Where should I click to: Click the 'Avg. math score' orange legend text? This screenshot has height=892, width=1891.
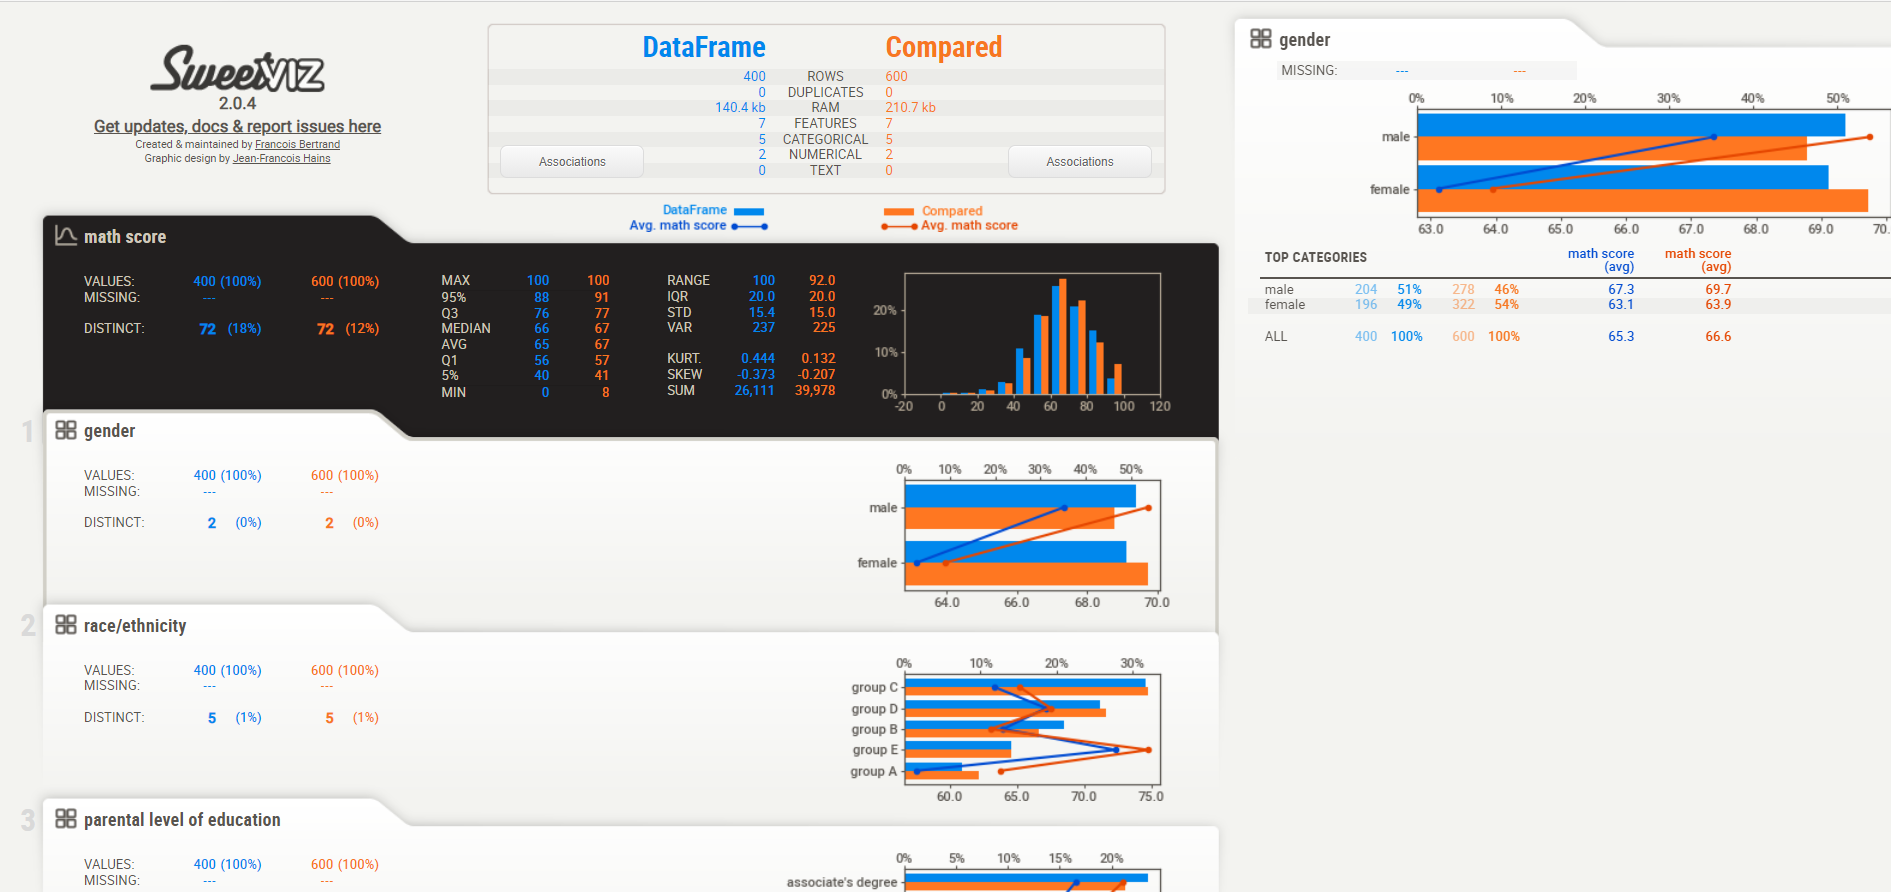pyautogui.click(x=969, y=225)
